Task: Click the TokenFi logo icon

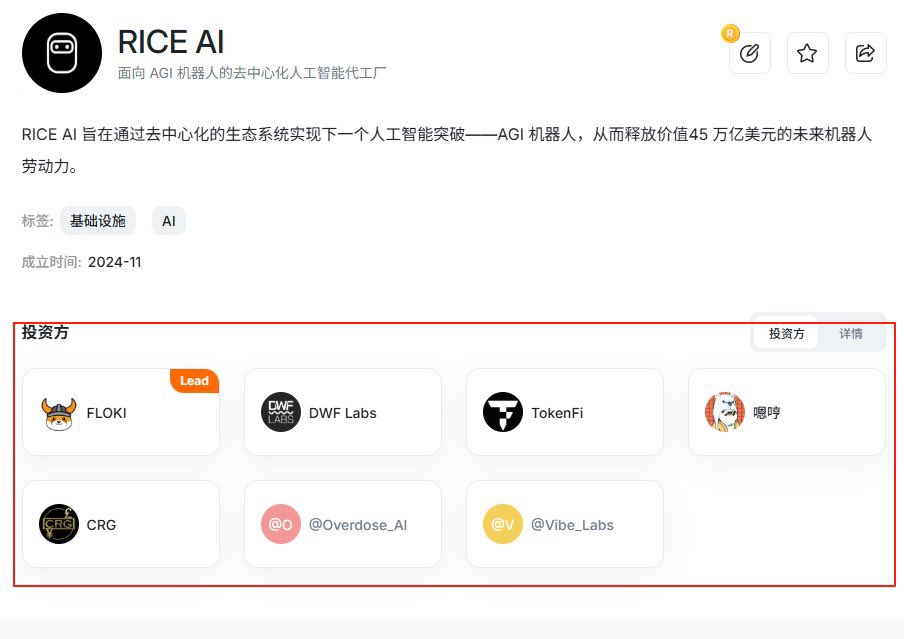Action: pos(503,412)
